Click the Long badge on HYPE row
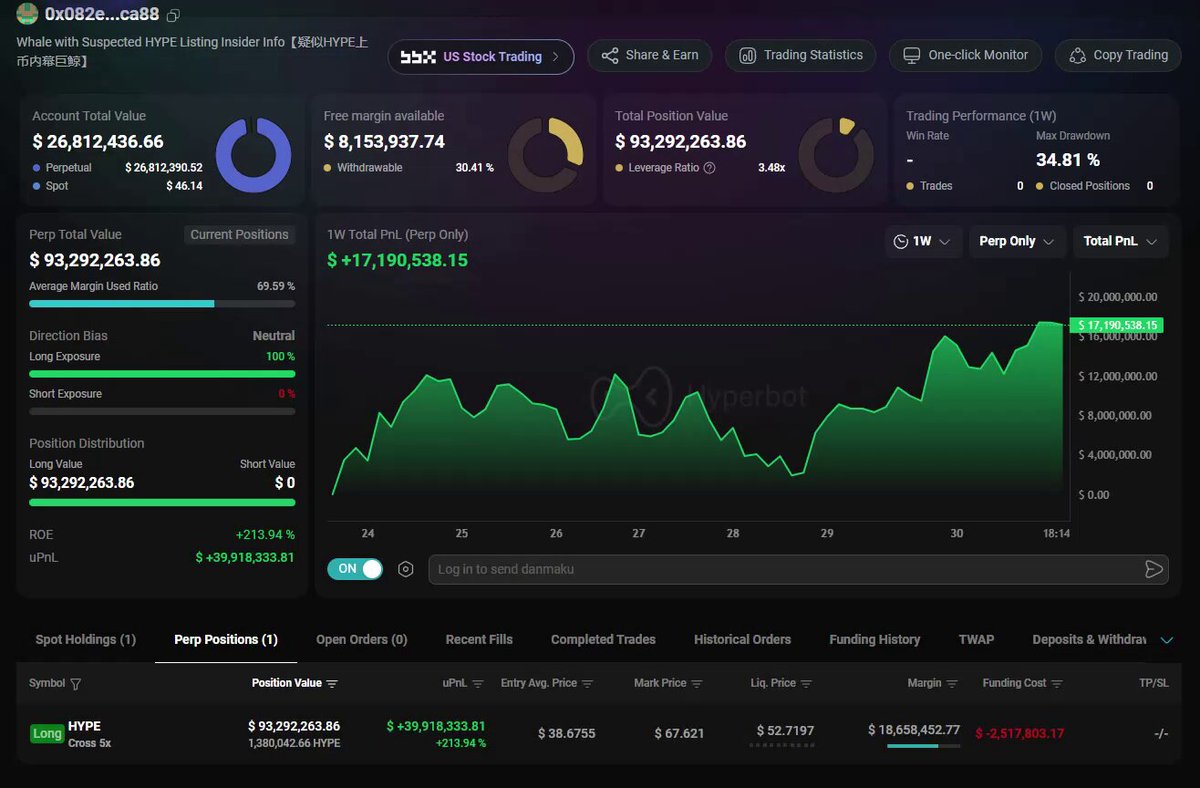The image size is (1200, 788). [47, 734]
